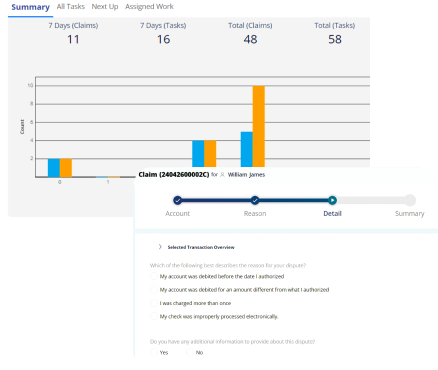This screenshot has height=370, width=438.
Task: Click the upcoming Summary step circle
Action: pyautogui.click(x=410, y=200)
